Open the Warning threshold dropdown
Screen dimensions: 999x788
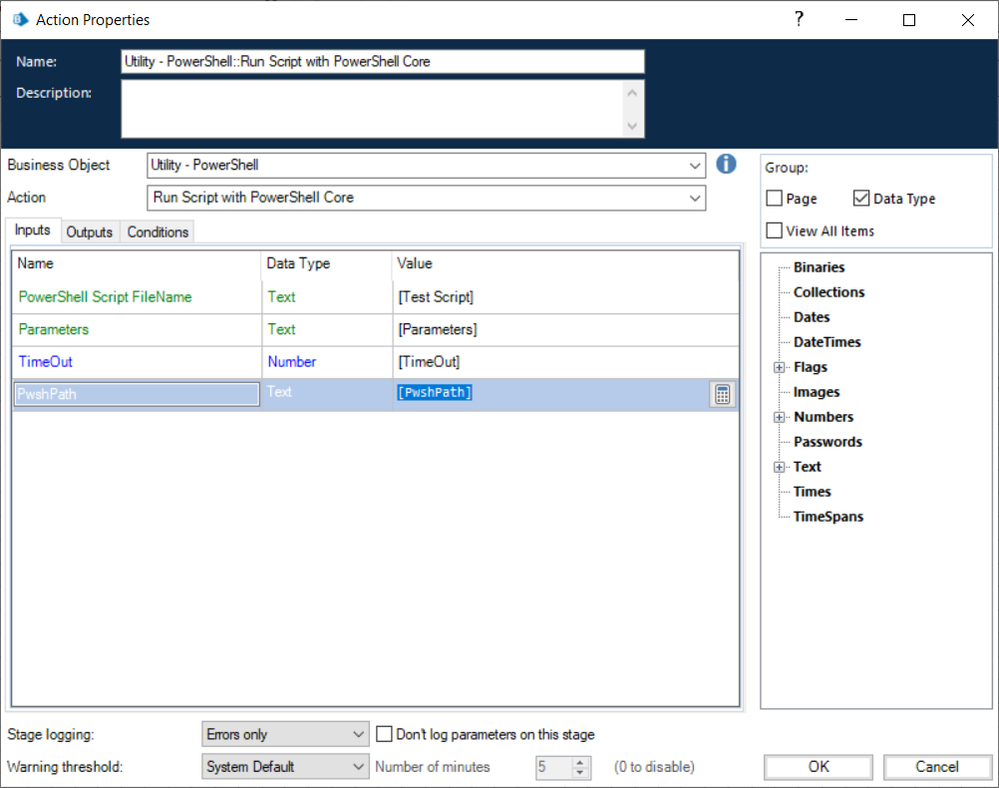pos(360,767)
